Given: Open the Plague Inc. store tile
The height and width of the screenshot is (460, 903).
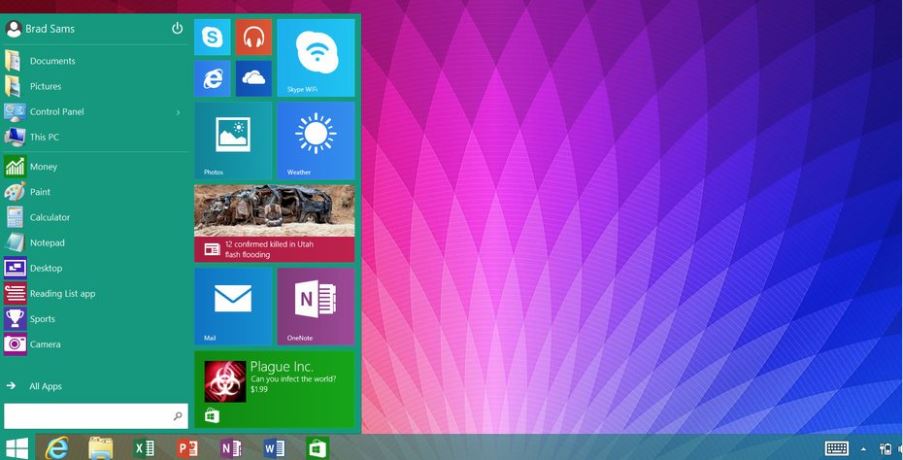Looking at the screenshot, I should click(x=274, y=389).
